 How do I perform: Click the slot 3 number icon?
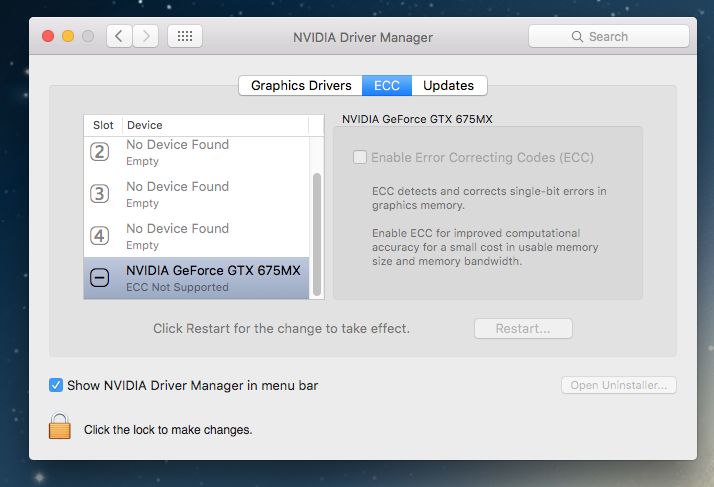click(x=99, y=194)
